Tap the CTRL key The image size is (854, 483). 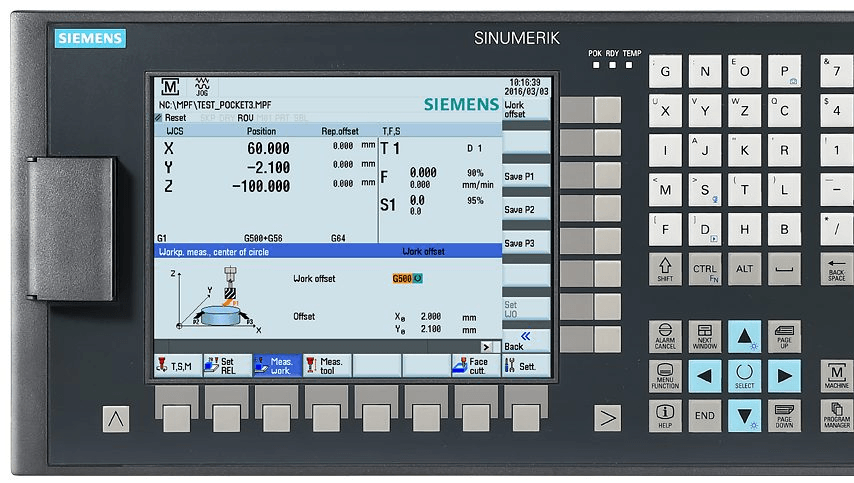click(705, 269)
